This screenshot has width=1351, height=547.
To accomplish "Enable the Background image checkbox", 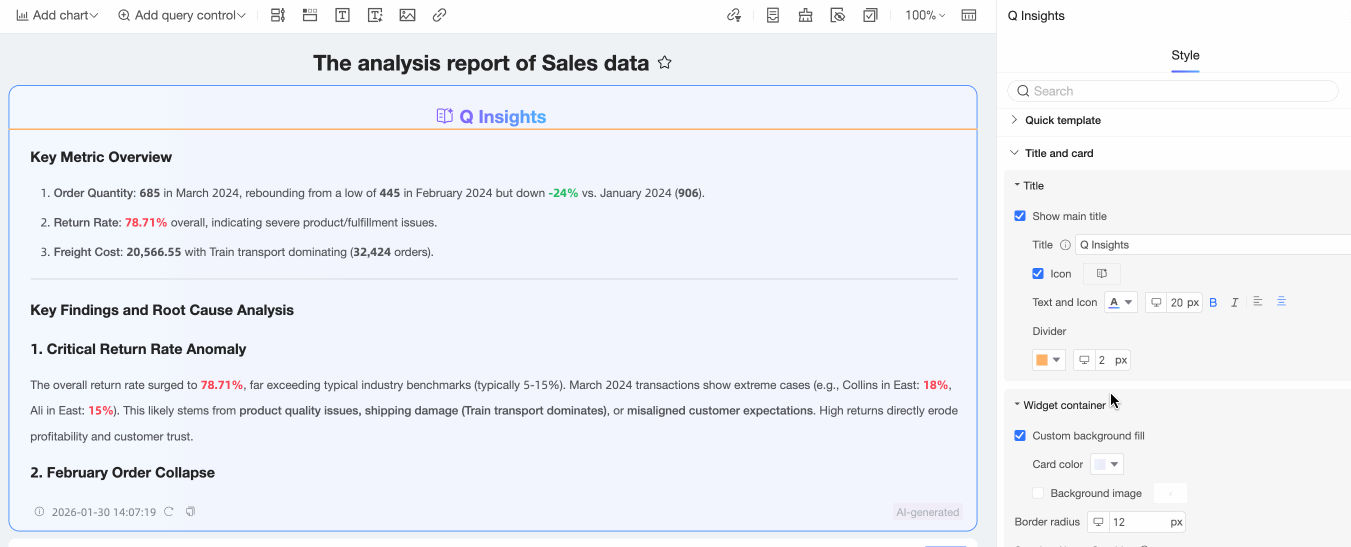I will (x=1038, y=493).
